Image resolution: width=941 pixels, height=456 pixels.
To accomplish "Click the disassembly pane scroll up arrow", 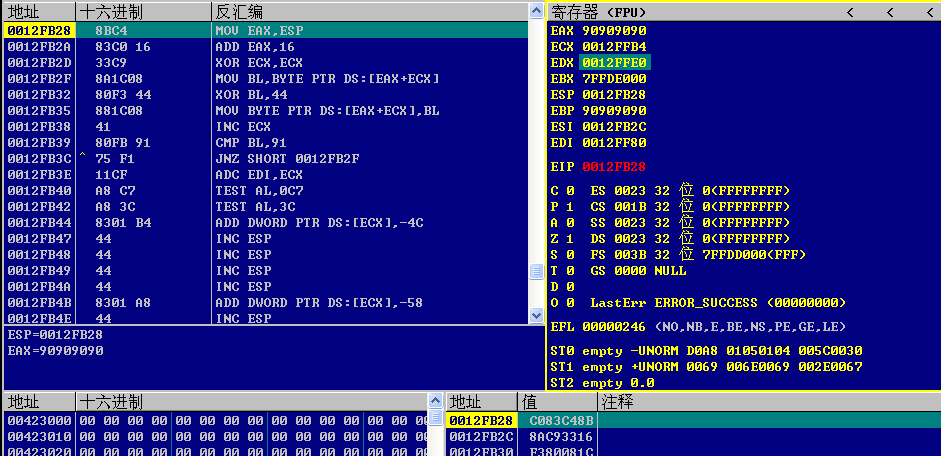I will [x=536, y=11].
